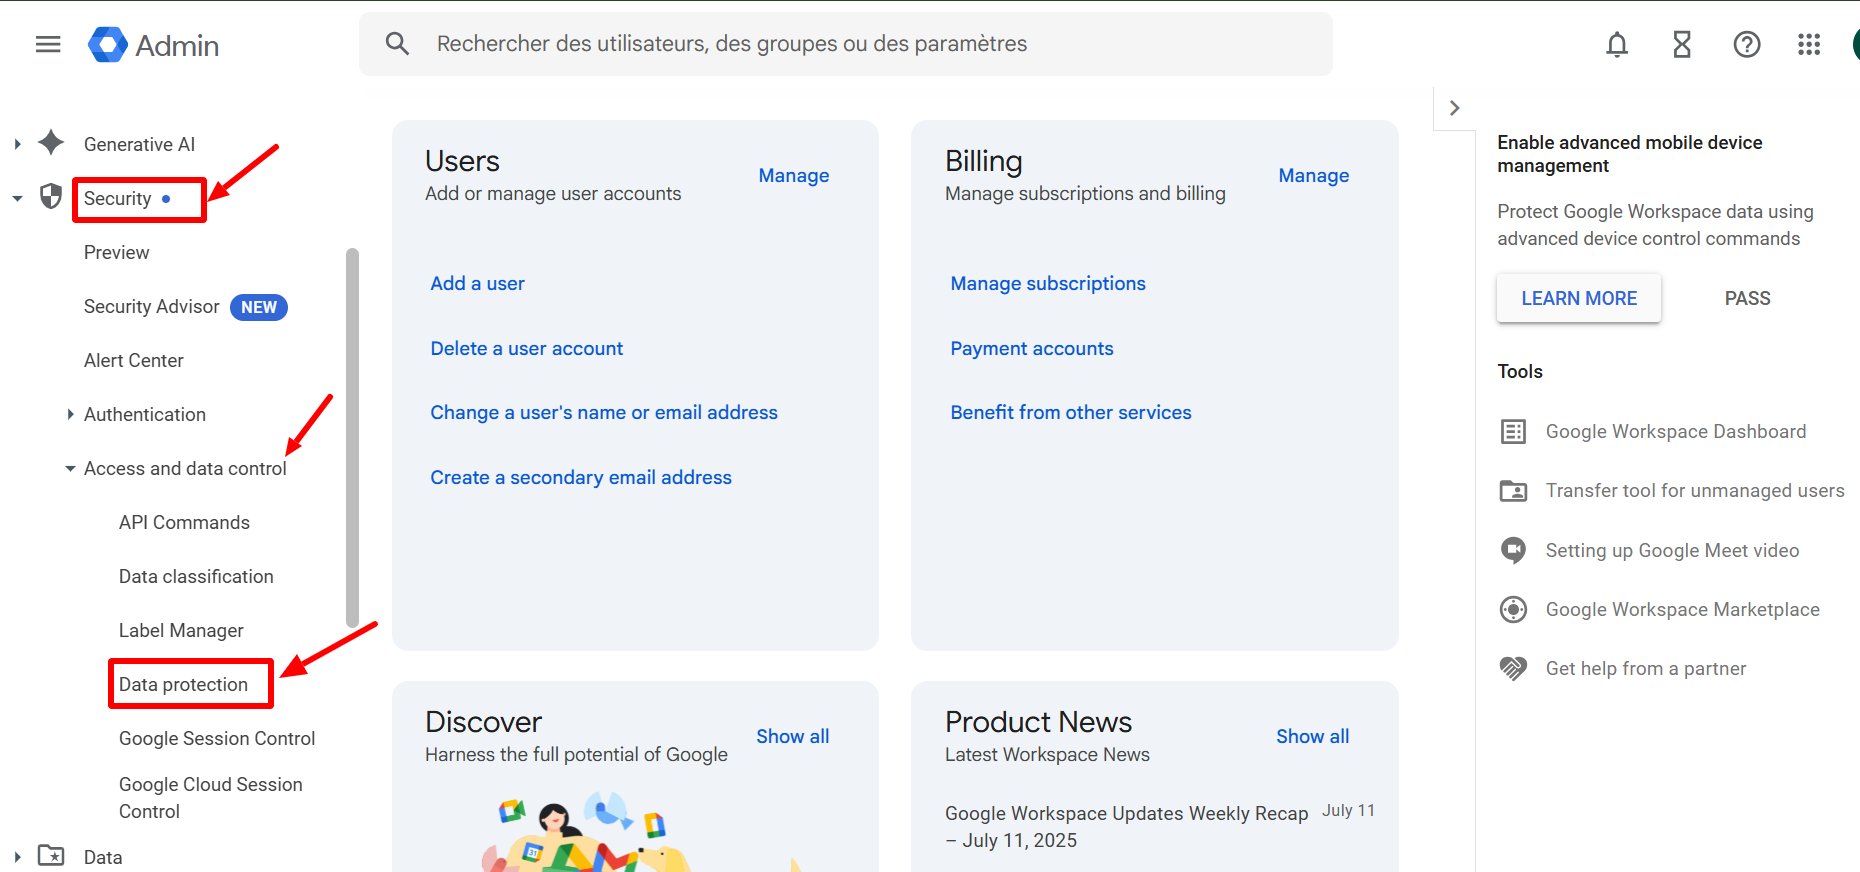The image size is (1860, 872).
Task: Click Delete a user account link
Action: pyautogui.click(x=526, y=348)
